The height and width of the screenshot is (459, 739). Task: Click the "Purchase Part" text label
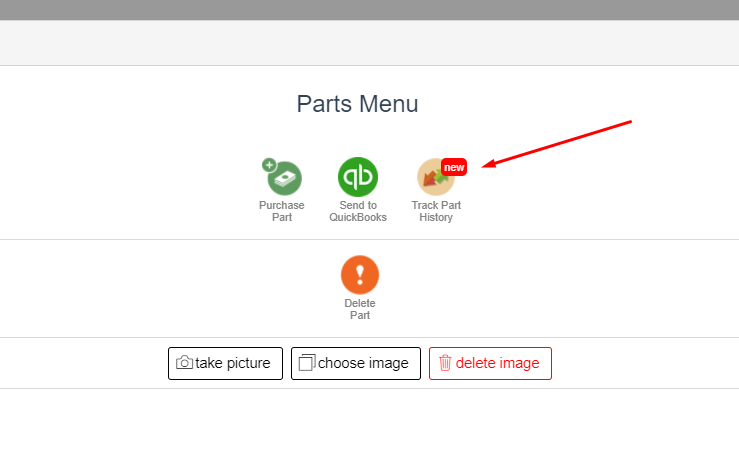click(x=282, y=211)
